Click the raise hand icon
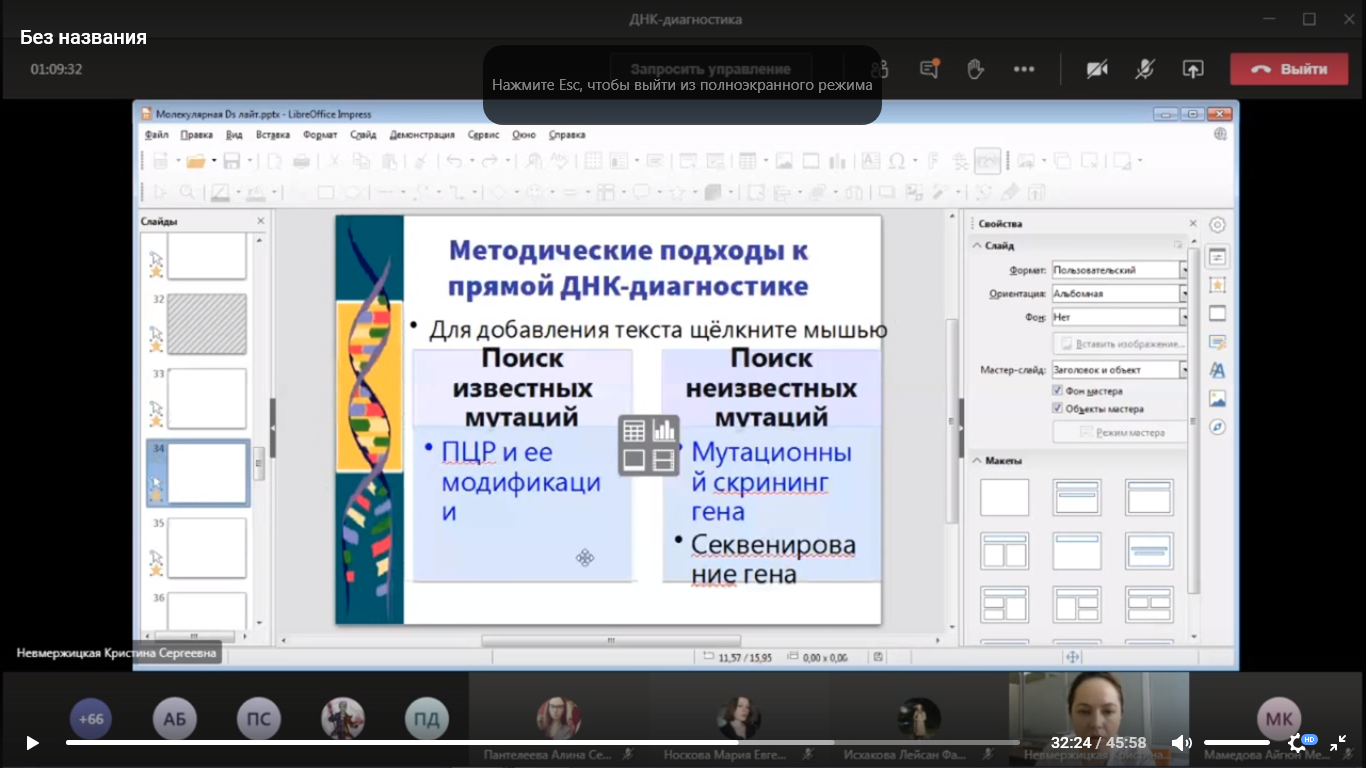Screen dimensions: 1366x768 976,69
